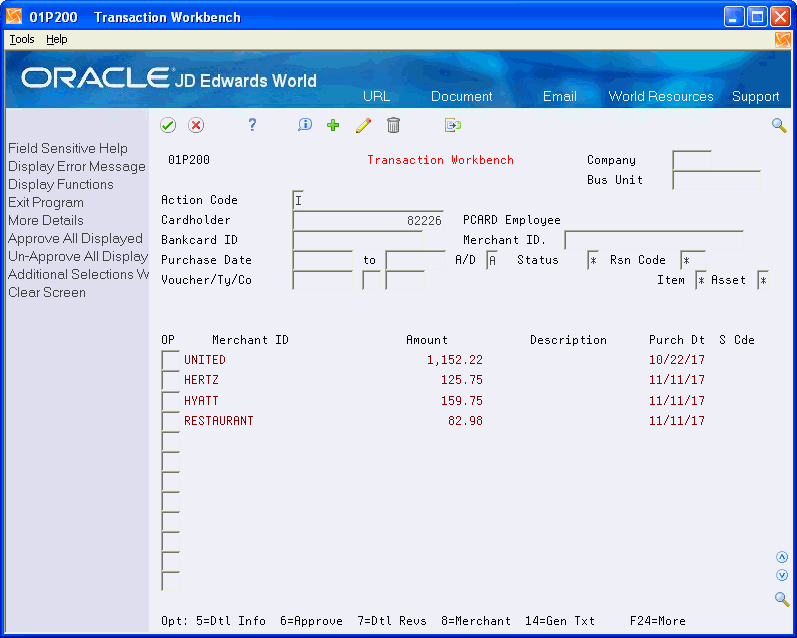
Task: Open the World Resources link
Action: pos(661,96)
